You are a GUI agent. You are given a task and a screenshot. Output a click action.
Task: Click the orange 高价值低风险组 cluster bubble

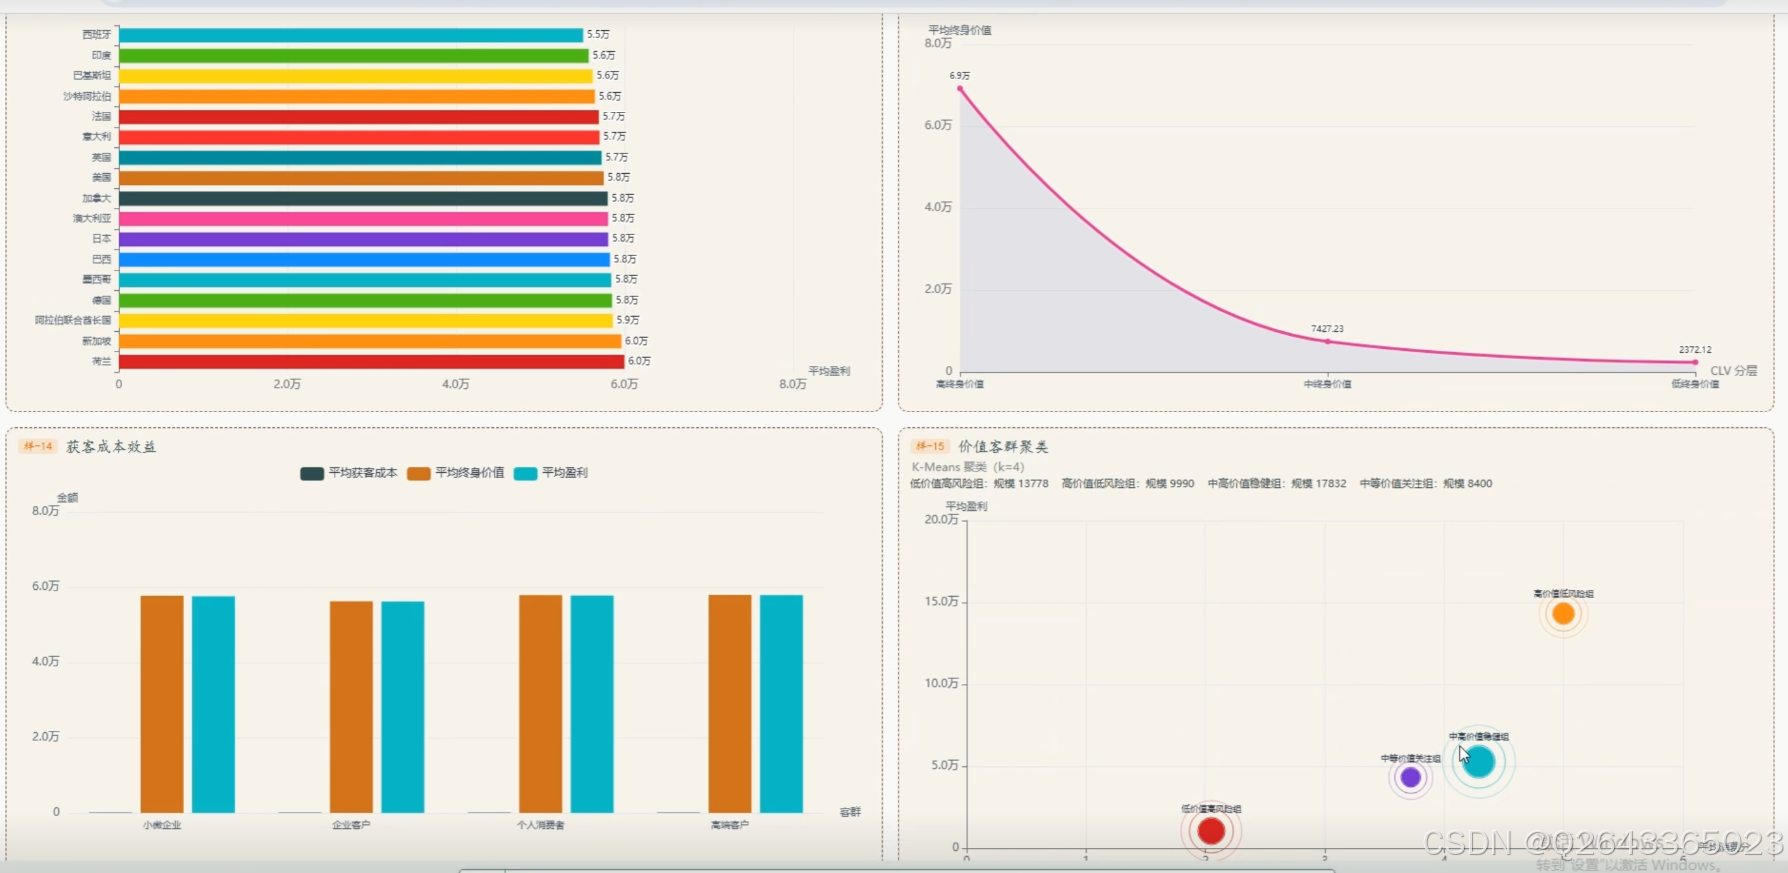coord(1563,614)
